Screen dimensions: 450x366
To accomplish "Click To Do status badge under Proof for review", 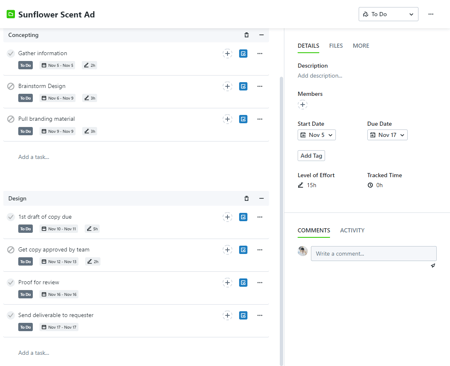I will (25, 294).
